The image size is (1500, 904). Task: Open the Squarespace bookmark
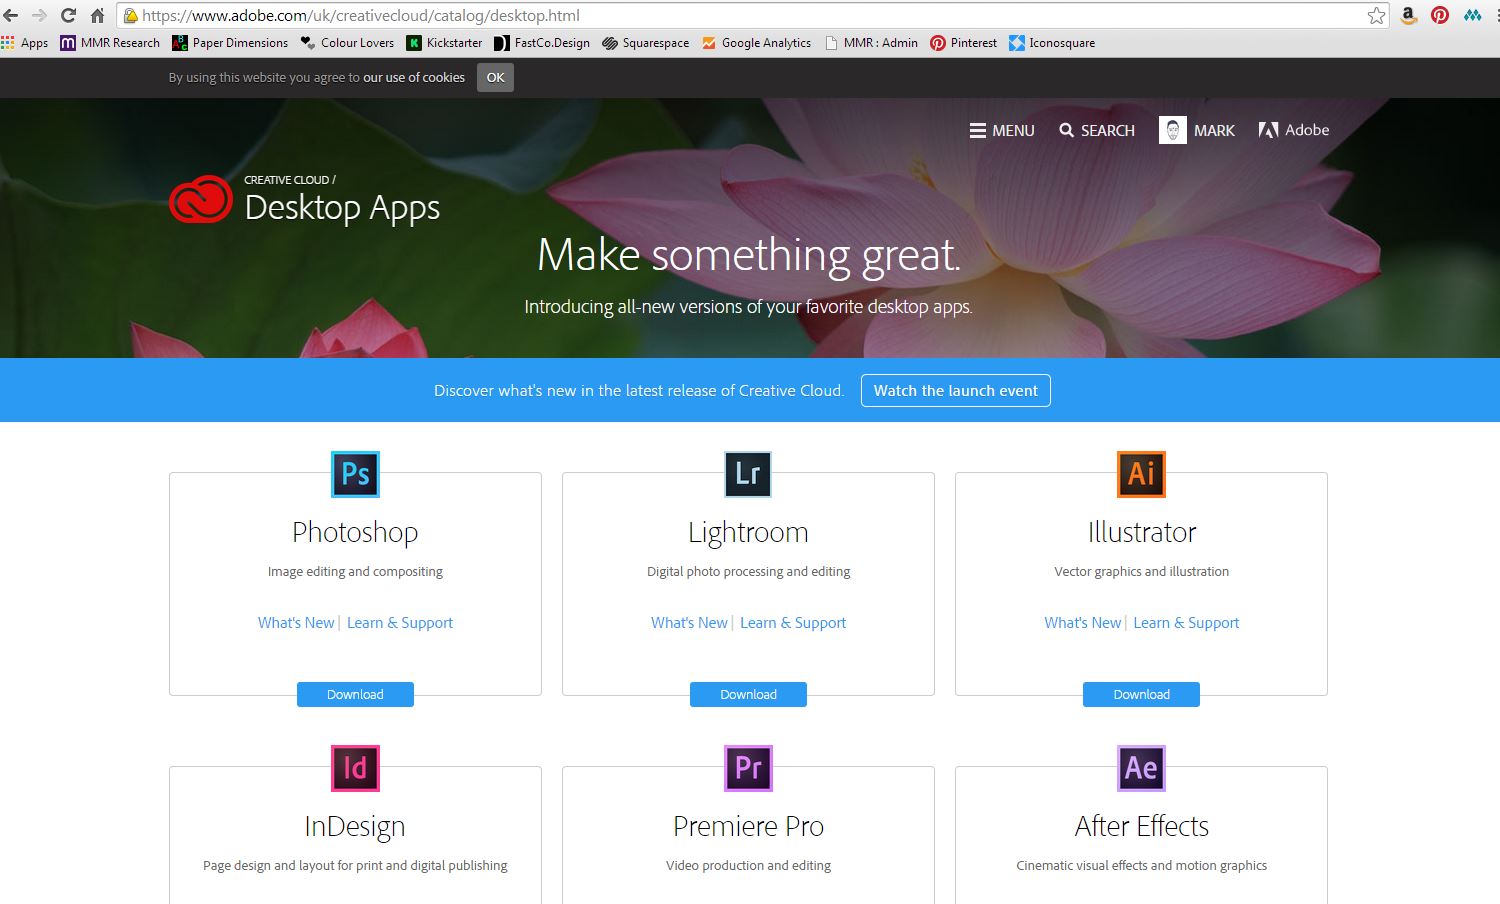(x=646, y=43)
